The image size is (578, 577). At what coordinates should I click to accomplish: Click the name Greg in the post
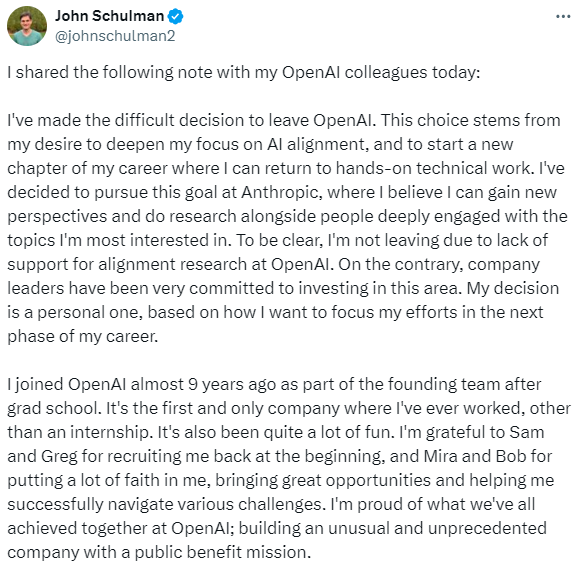pos(59,456)
